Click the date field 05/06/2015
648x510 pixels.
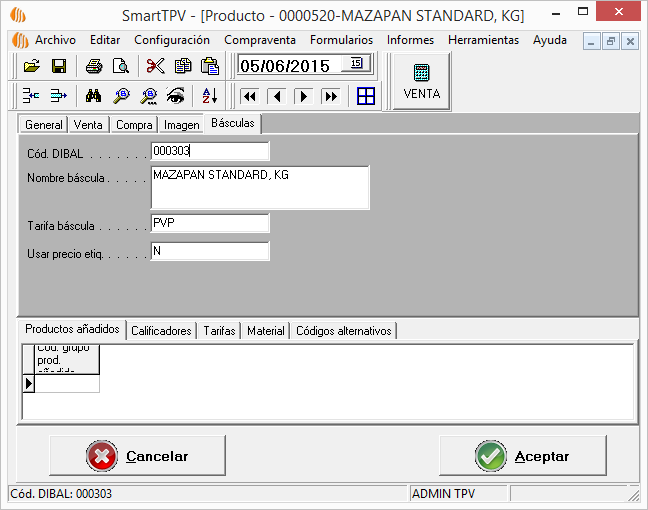(289, 66)
